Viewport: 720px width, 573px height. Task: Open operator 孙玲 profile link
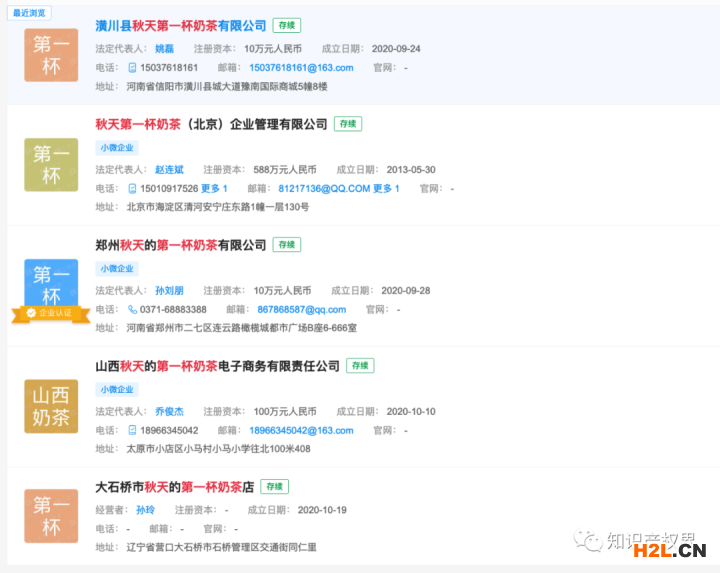[146, 510]
